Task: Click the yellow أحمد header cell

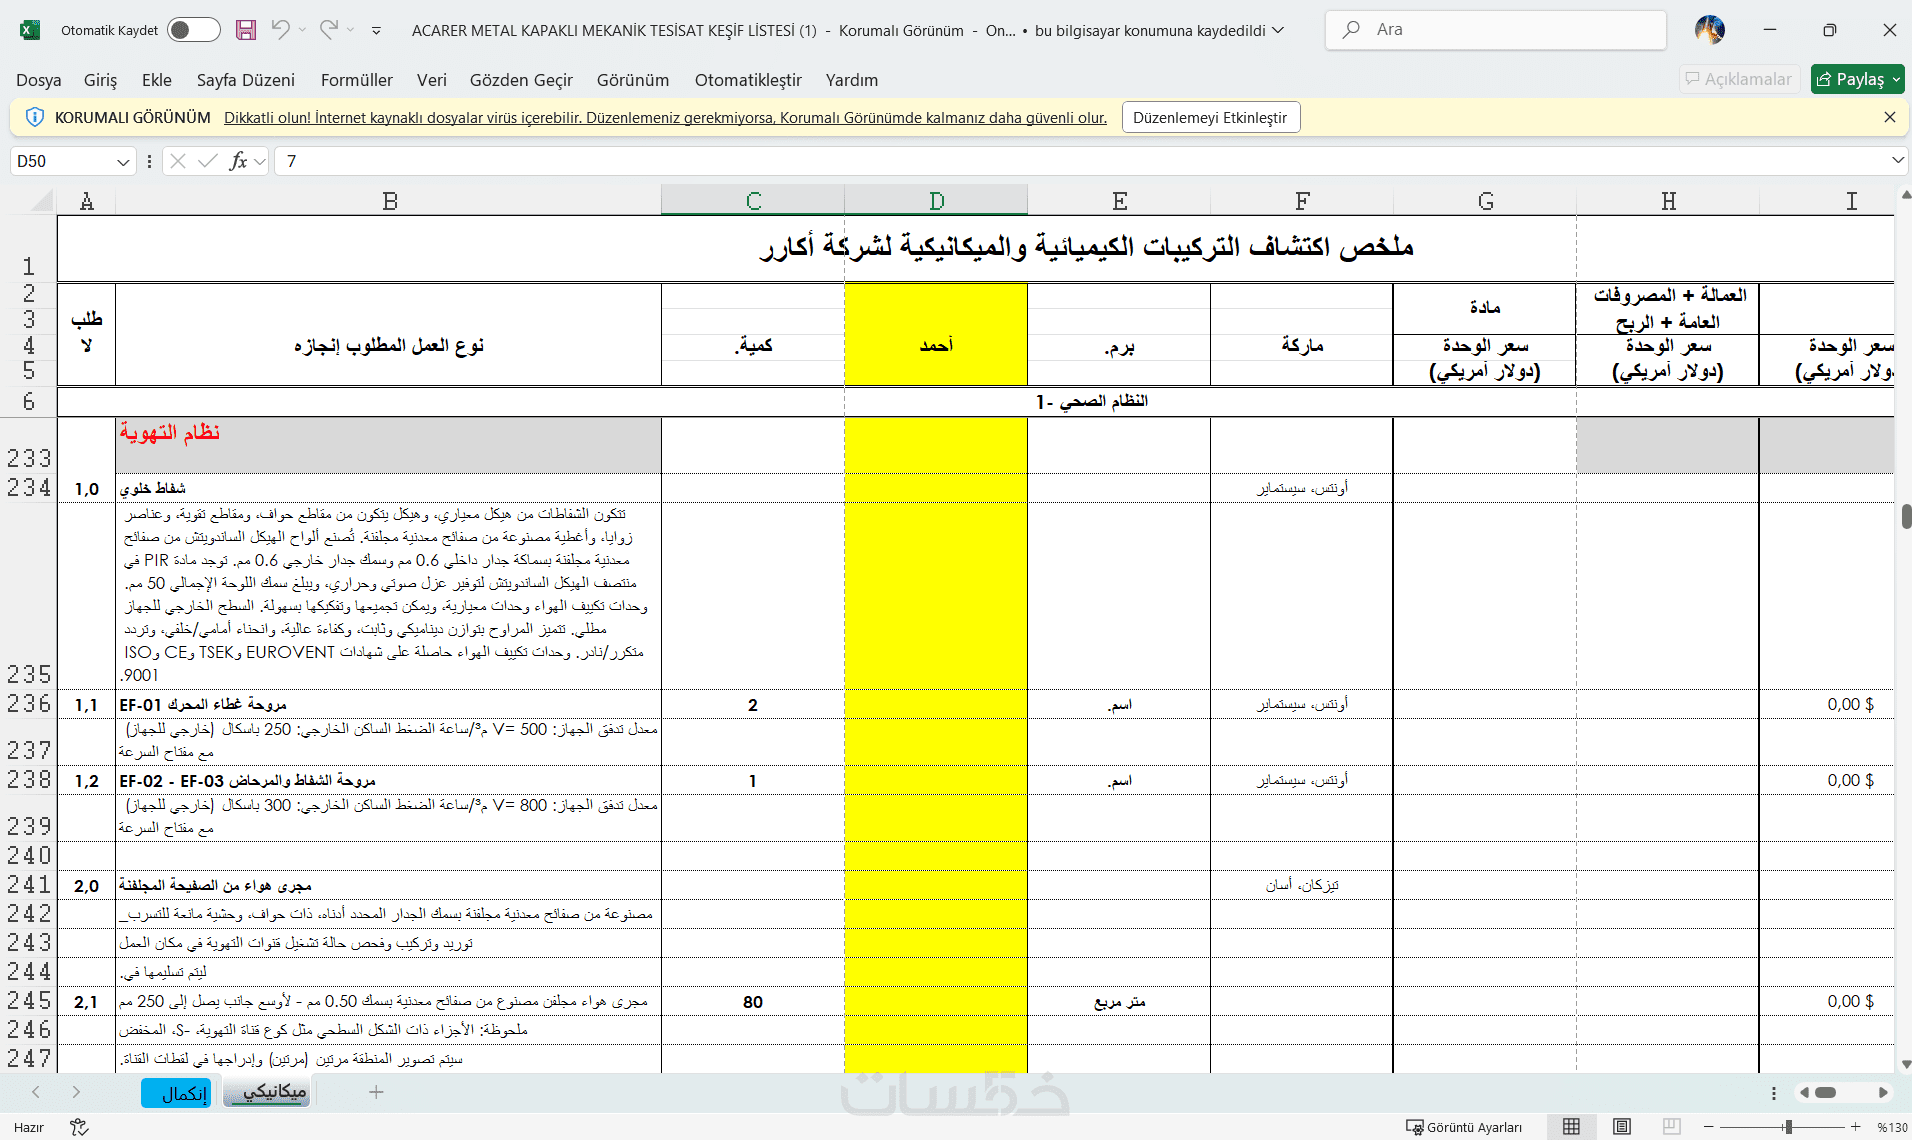Action: 936,335
